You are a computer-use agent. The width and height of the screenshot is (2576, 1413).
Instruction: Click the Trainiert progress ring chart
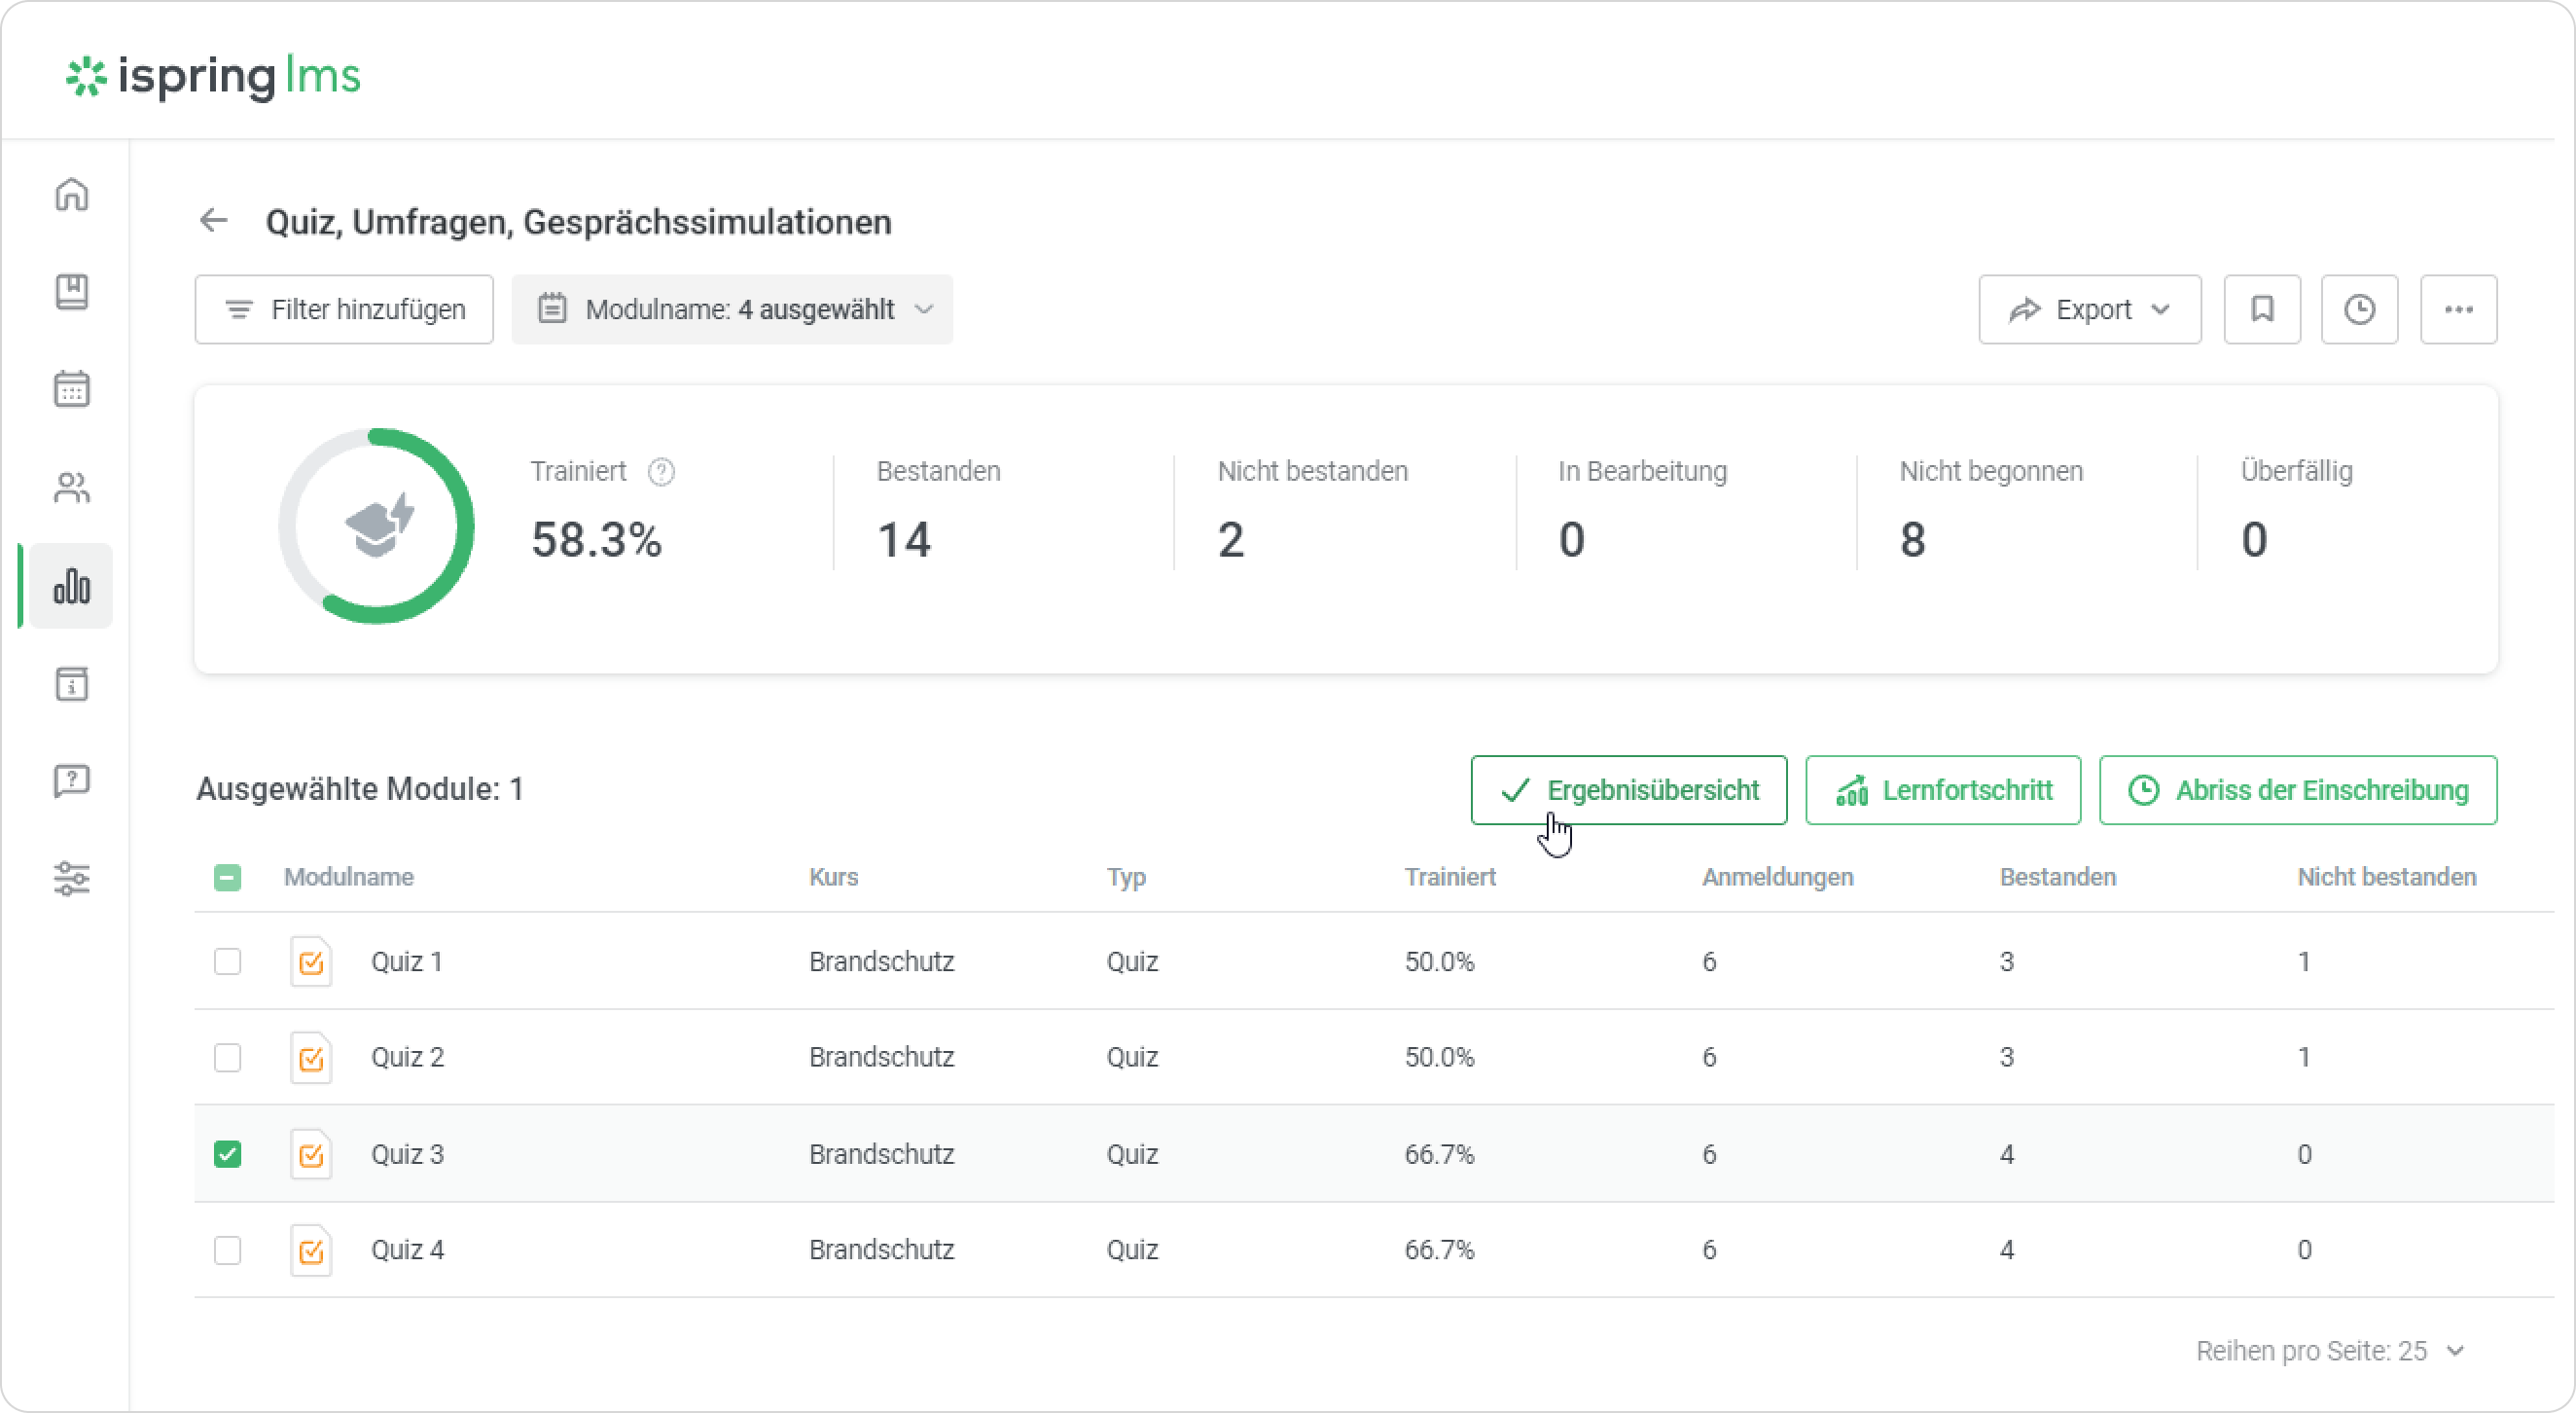(377, 526)
